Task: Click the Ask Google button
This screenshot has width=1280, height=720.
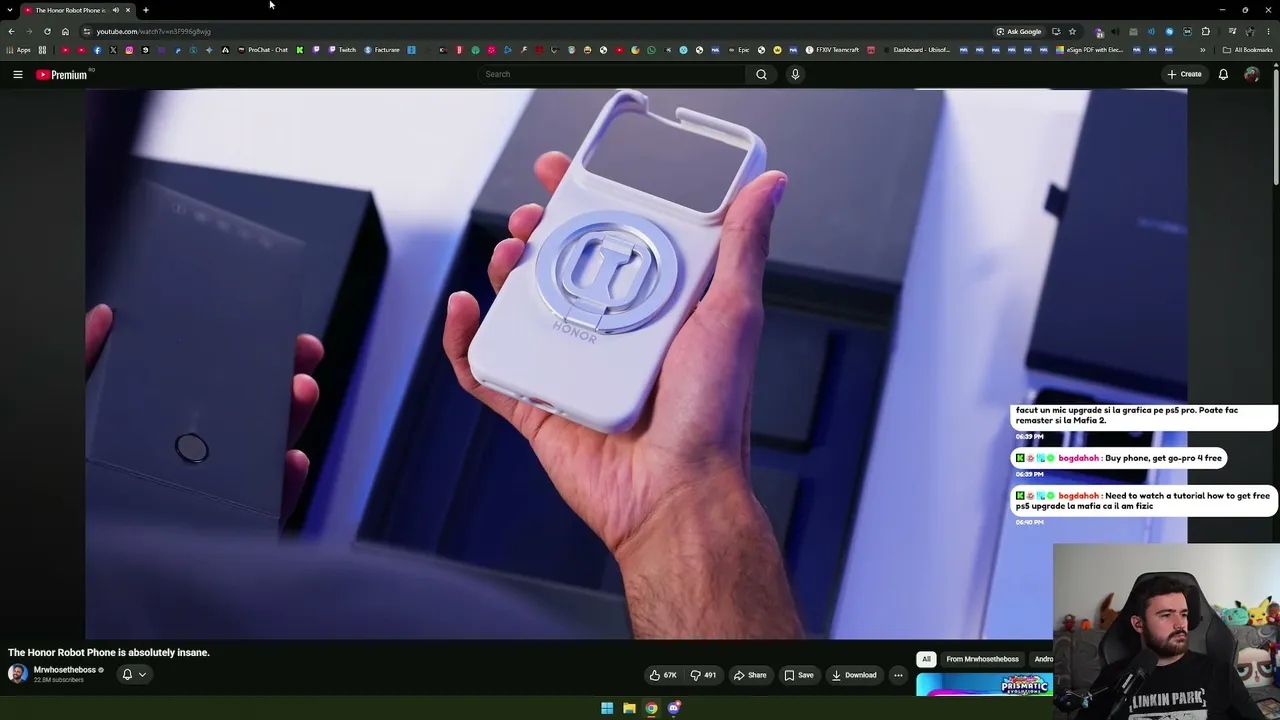Action: point(1019,31)
